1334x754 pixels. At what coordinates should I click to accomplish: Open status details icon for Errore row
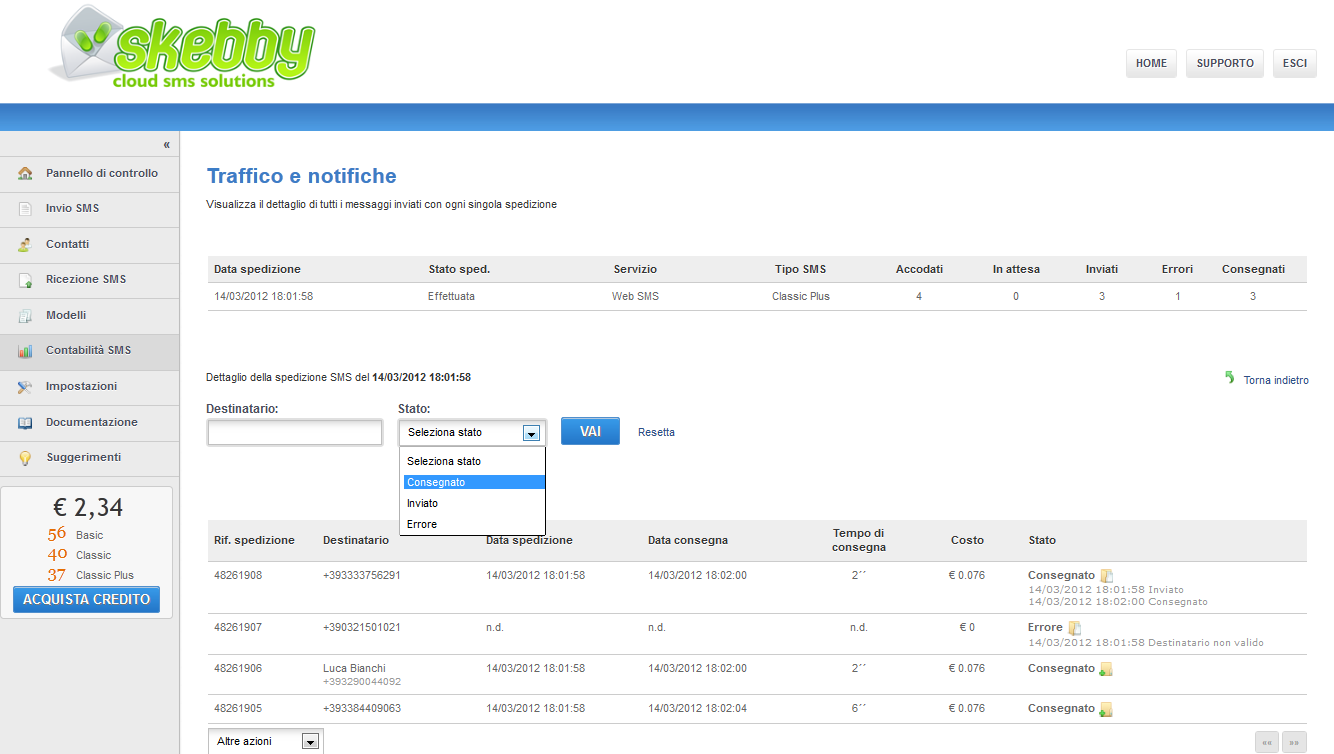[1074, 628]
